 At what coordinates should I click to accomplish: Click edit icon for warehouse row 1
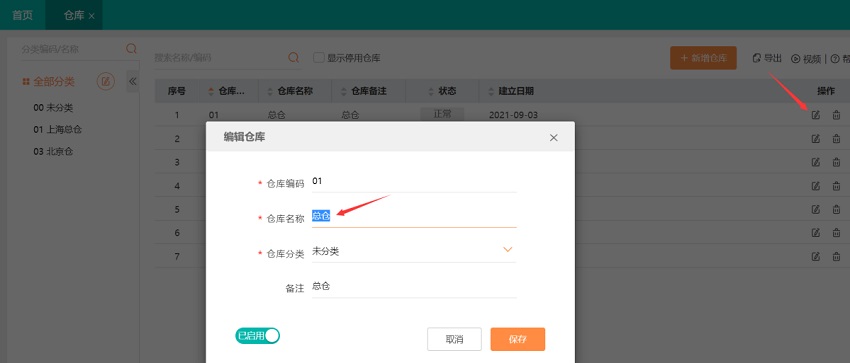point(815,115)
